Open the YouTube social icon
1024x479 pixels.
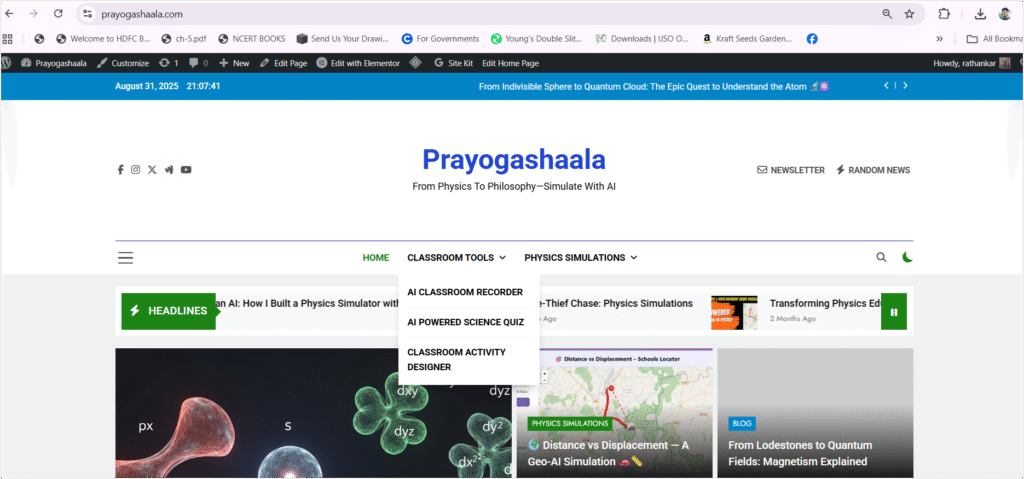click(x=186, y=170)
